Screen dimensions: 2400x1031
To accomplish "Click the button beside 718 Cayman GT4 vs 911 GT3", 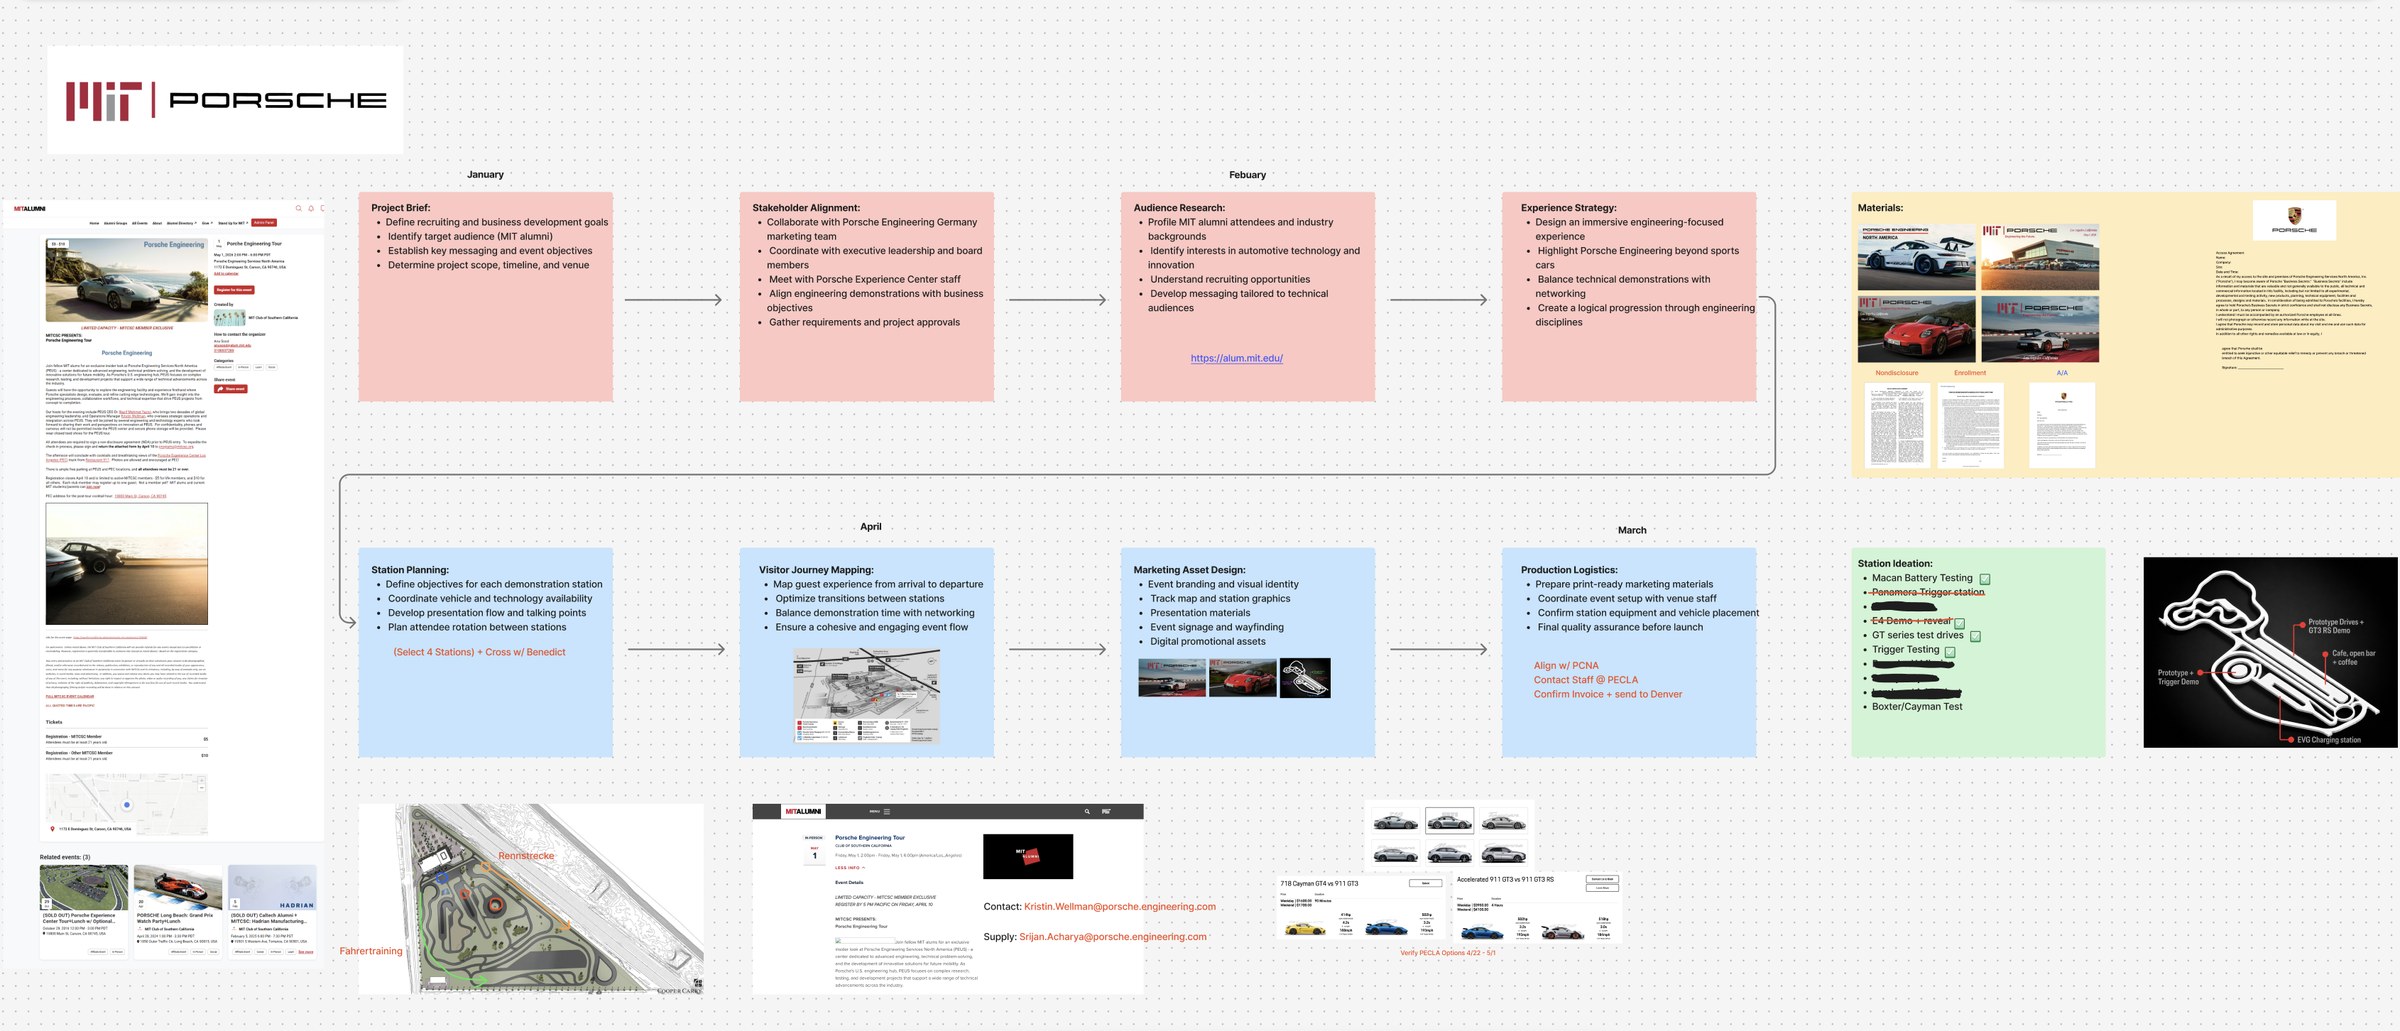I will [x=1425, y=883].
